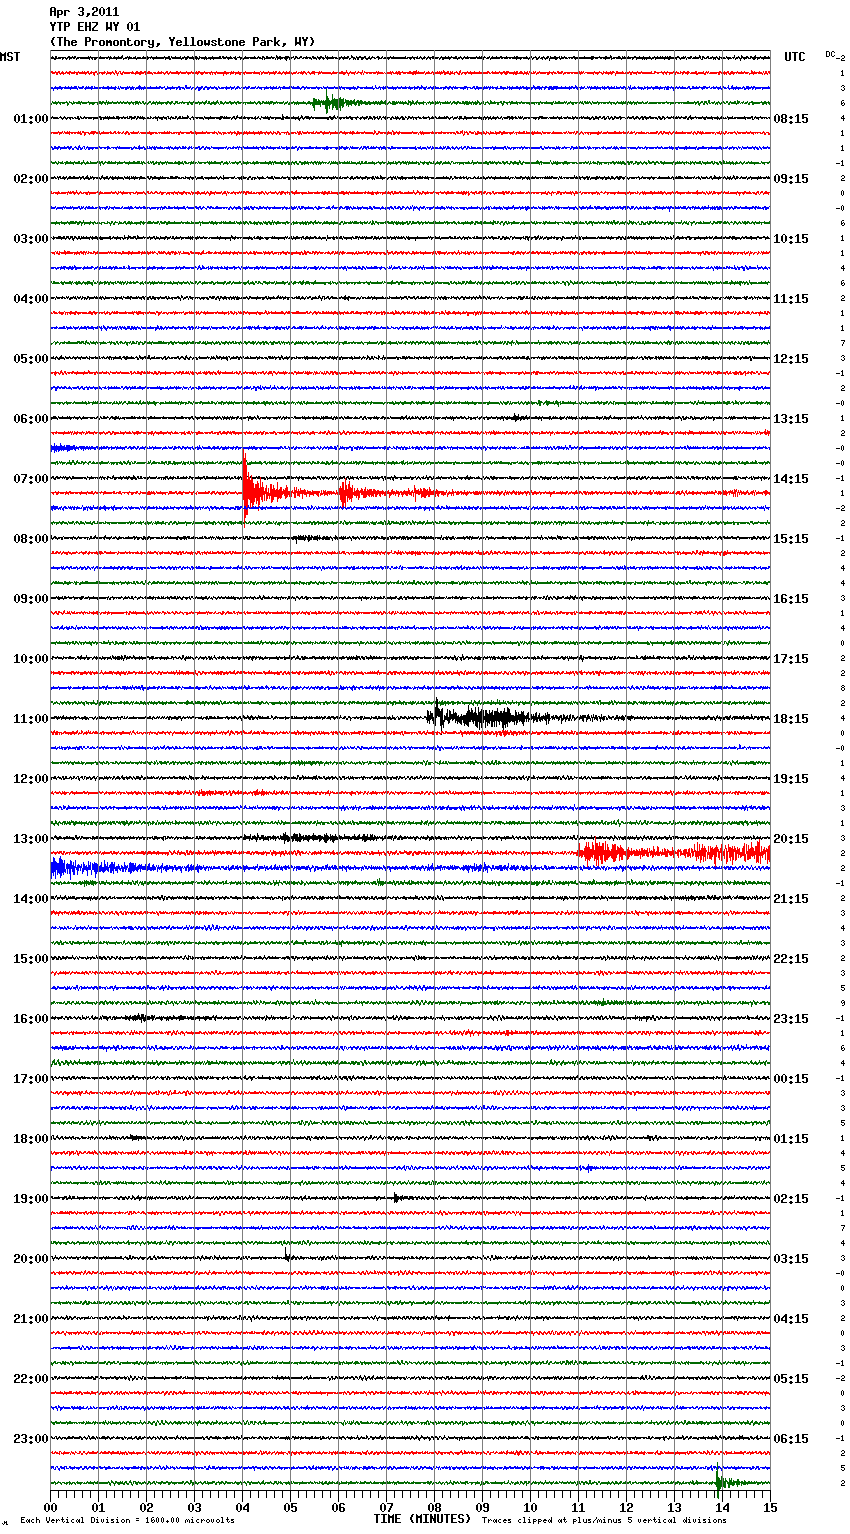Click the '11:00' MST time label
The image size is (850, 1534).
point(31,719)
